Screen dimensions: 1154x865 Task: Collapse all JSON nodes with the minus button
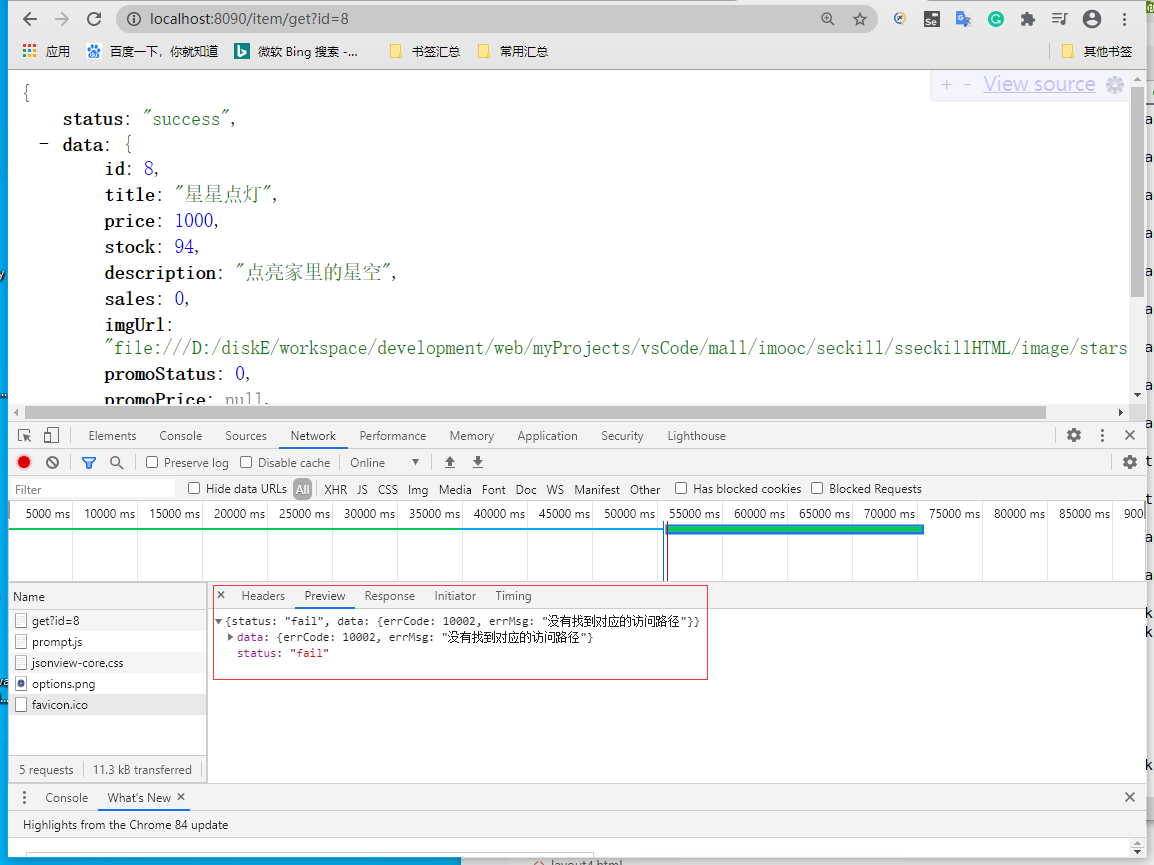coord(967,85)
